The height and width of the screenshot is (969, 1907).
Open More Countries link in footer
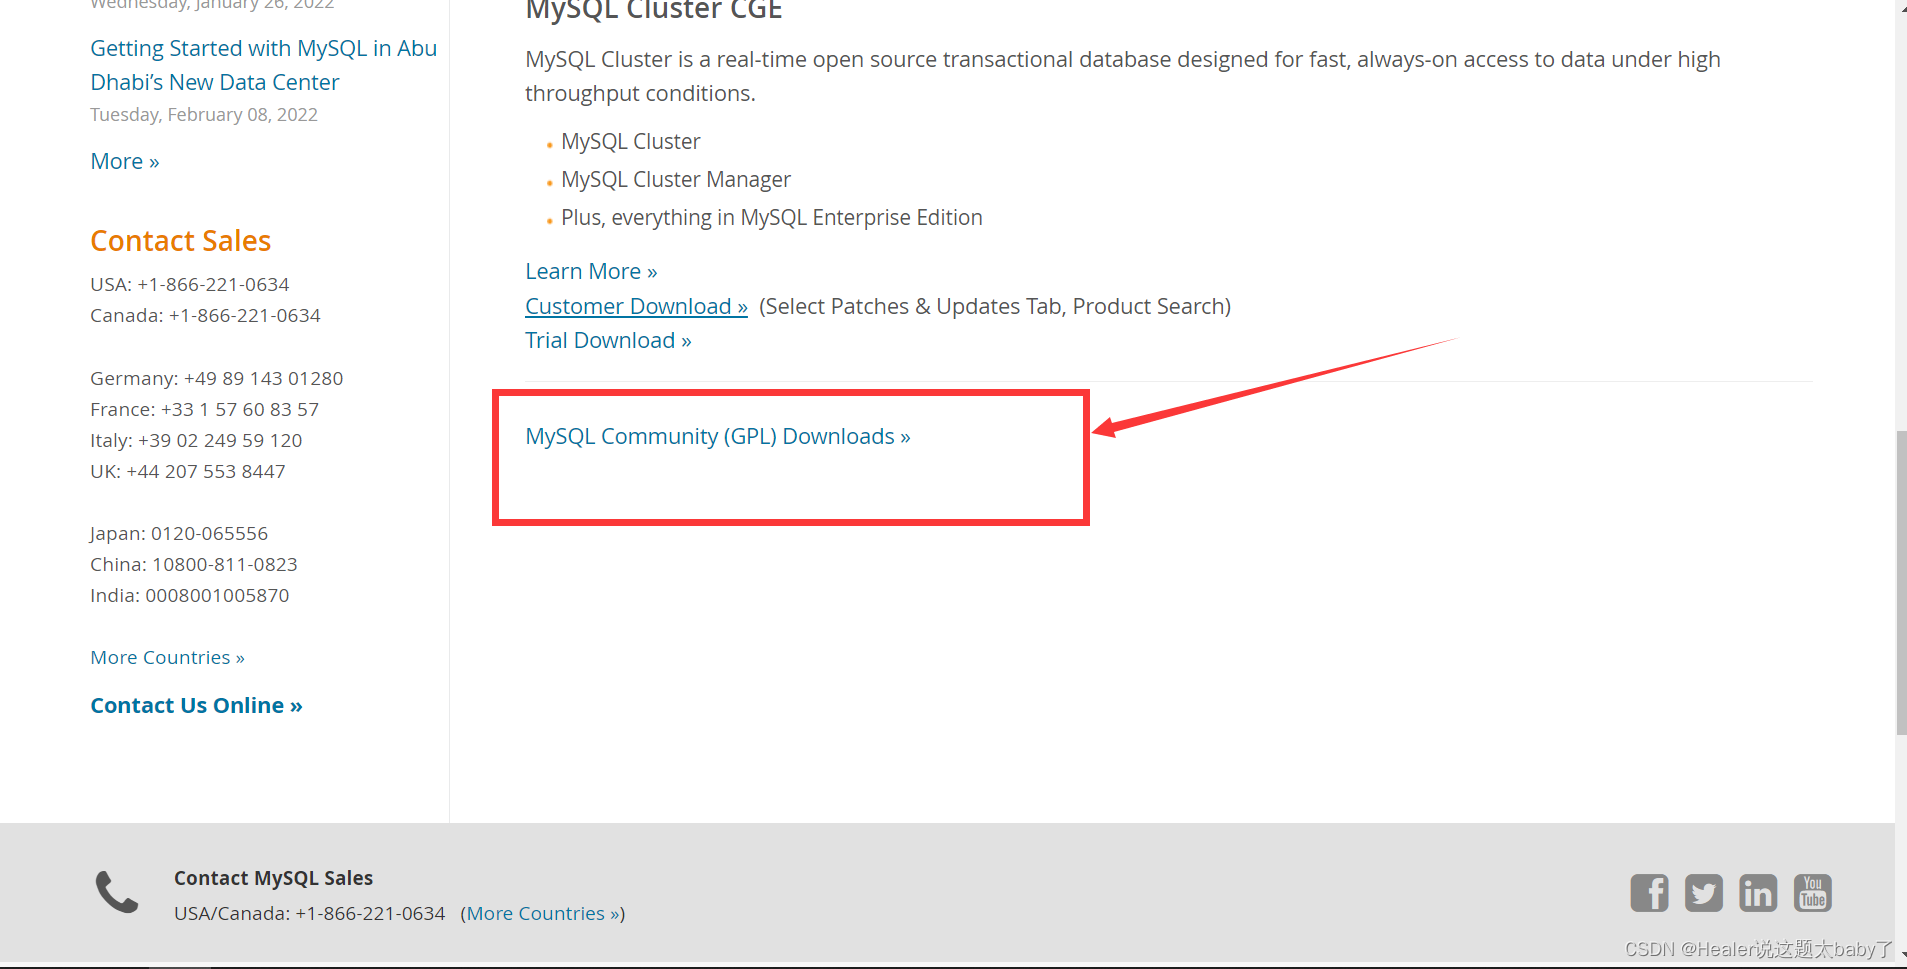[x=543, y=913]
